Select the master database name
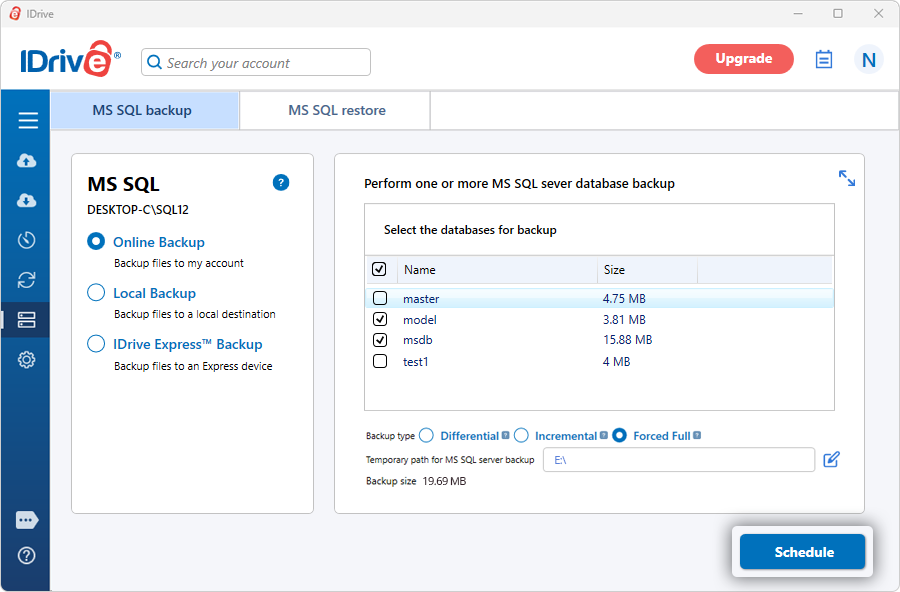The width and height of the screenshot is (900, 592). click(421, 299)
